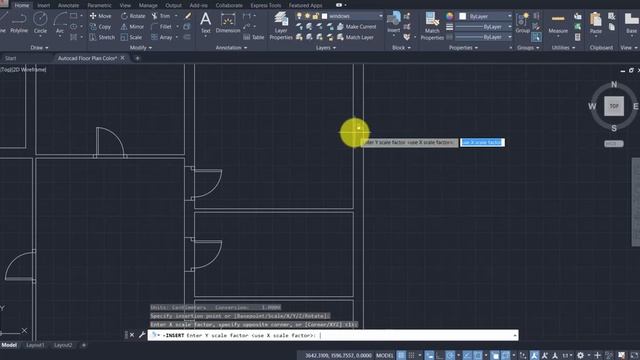Click the Rotate tool
640x360 pixels.
coord(133,16)
